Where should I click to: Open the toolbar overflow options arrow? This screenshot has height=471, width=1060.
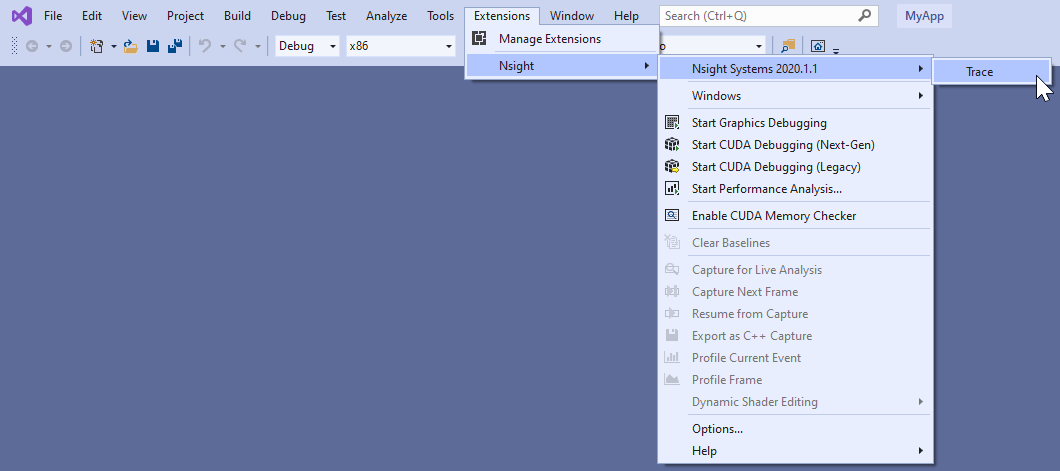point(836,50)
